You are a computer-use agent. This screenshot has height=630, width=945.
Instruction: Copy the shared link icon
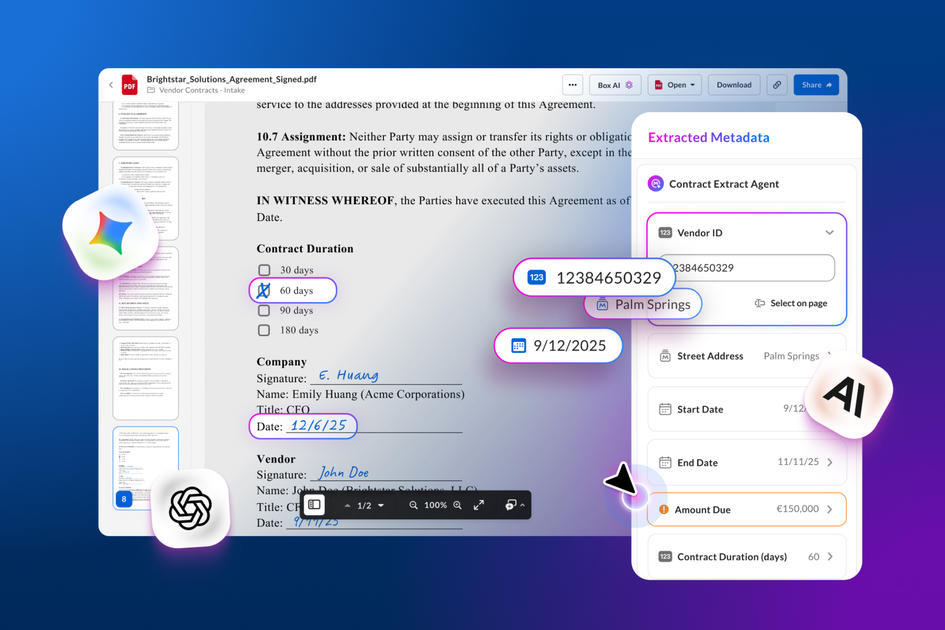(777, 85)
